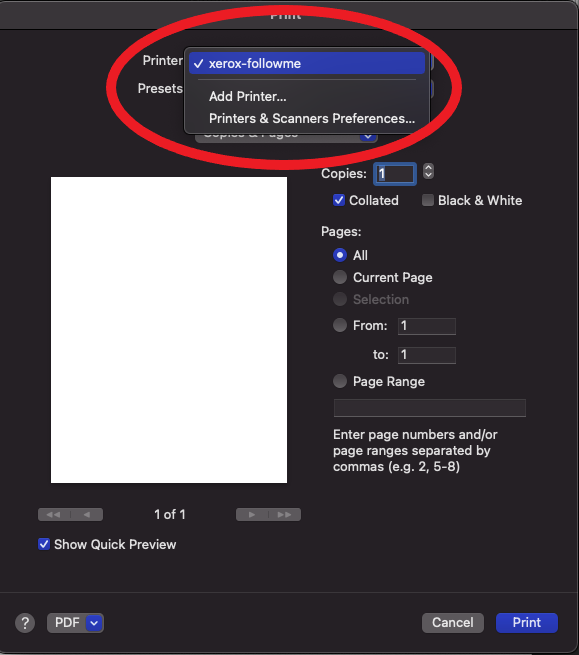Select the Current Page radio button

(x=340, y=277)
